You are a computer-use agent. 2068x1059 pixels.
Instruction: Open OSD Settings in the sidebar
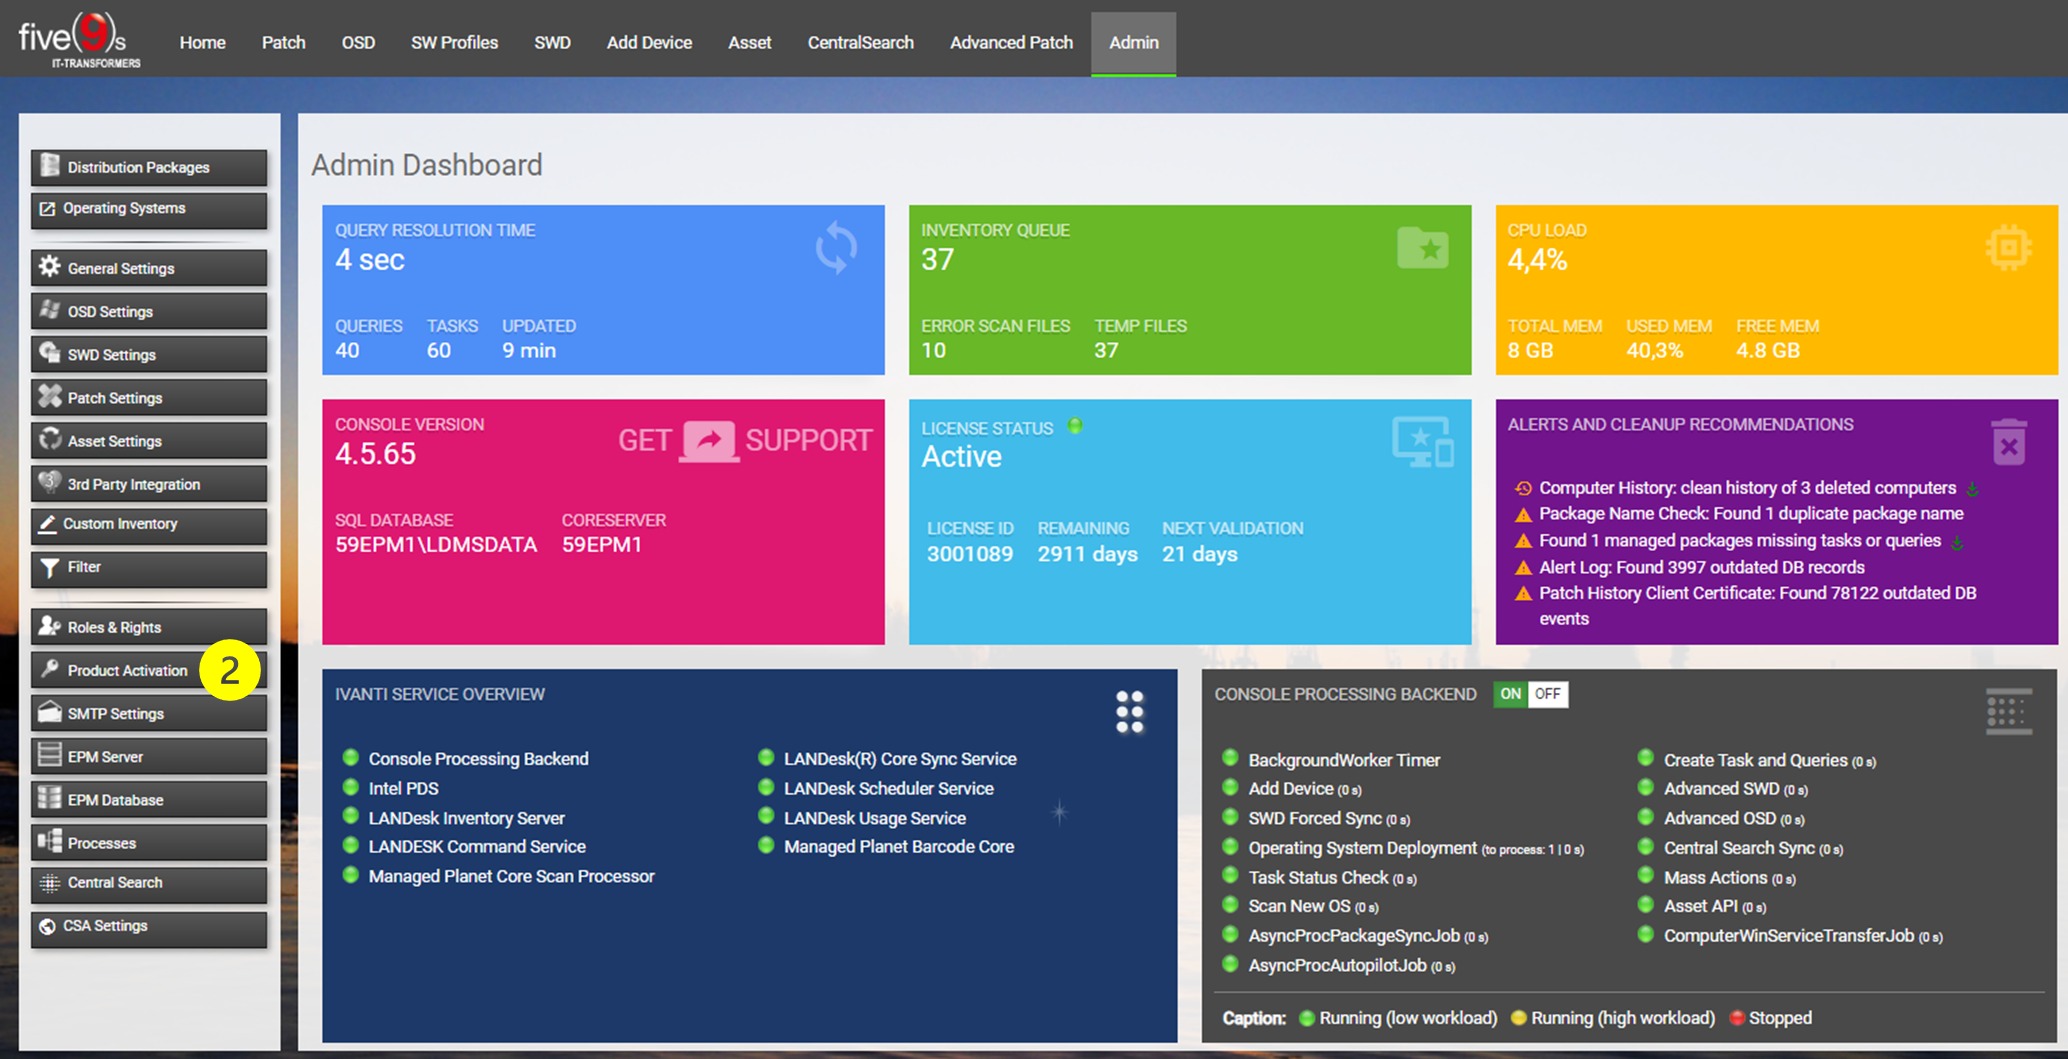pyautogui.click(x=149, y=311)
